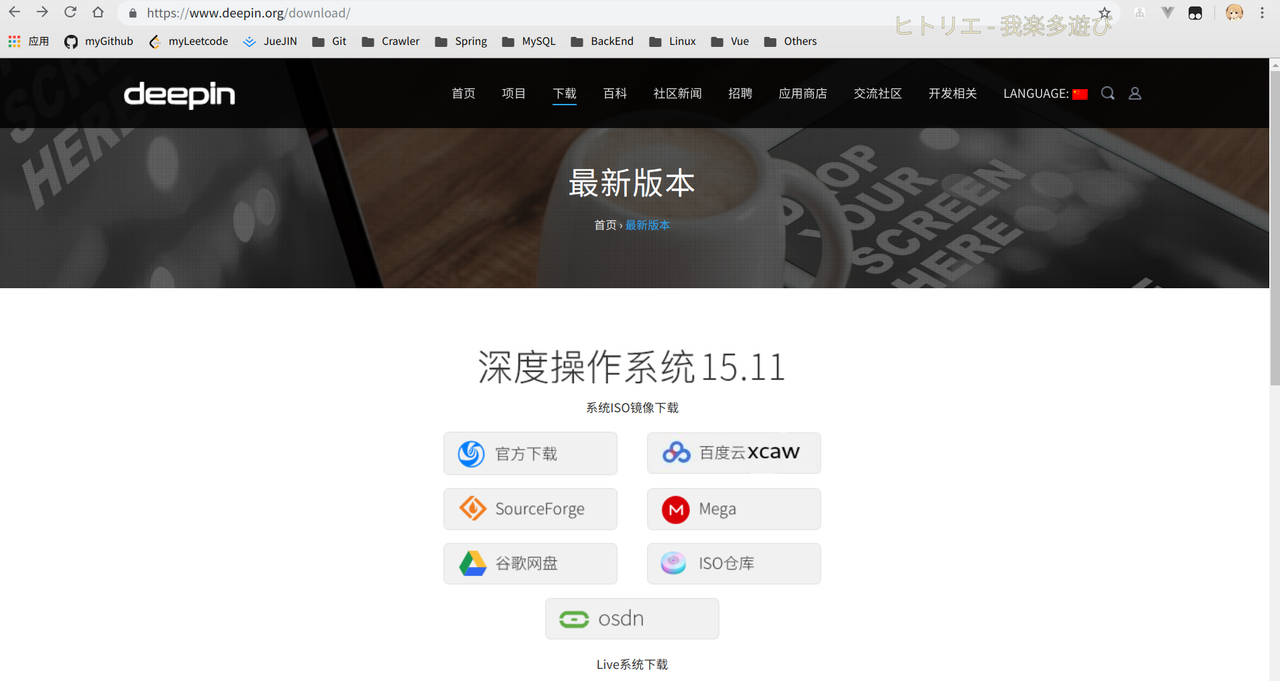Open the user account icon in site header
This screenshot has width=1280, height=681.
coord(1135,93)
